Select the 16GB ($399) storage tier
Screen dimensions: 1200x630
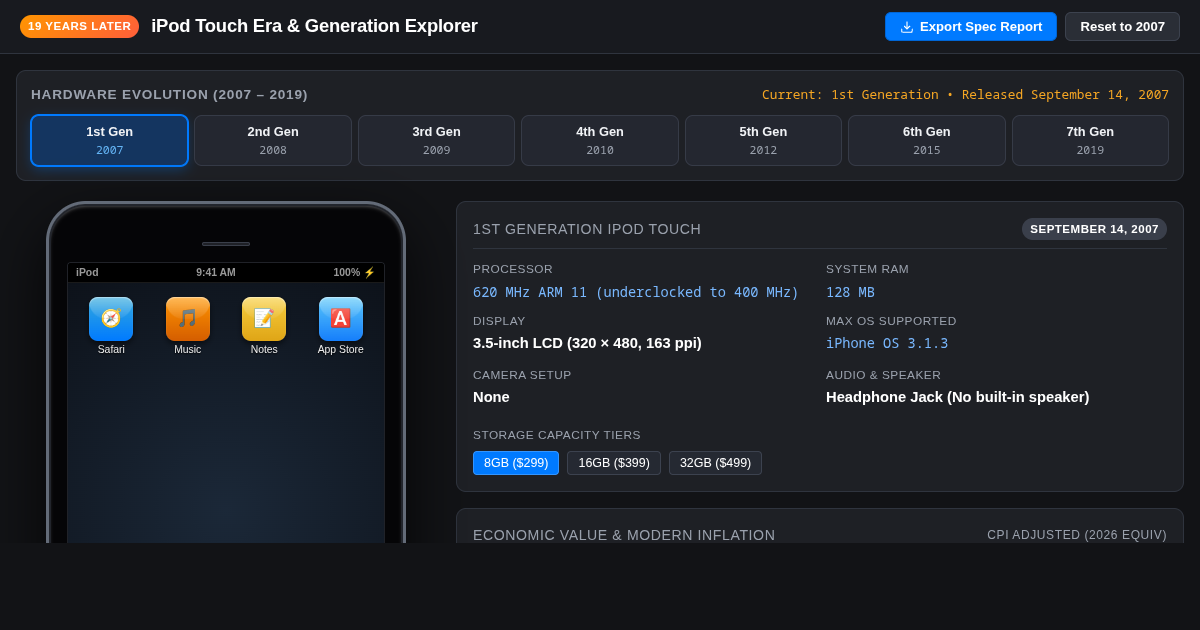pyautogui.click(x=614, y=463)
